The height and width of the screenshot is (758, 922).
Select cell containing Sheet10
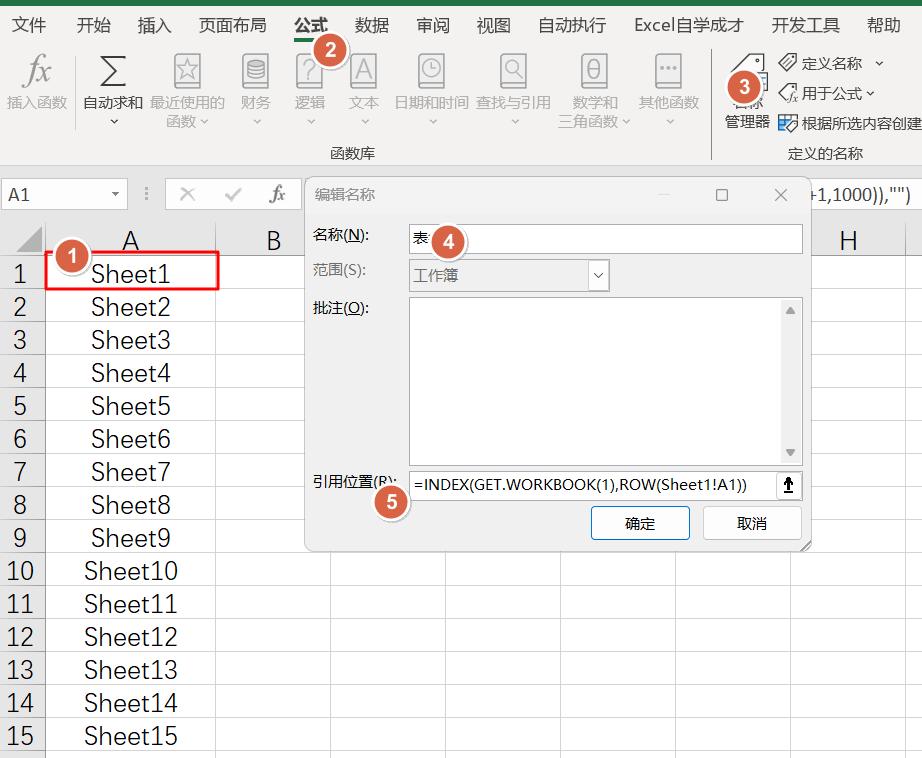[131, 570]
